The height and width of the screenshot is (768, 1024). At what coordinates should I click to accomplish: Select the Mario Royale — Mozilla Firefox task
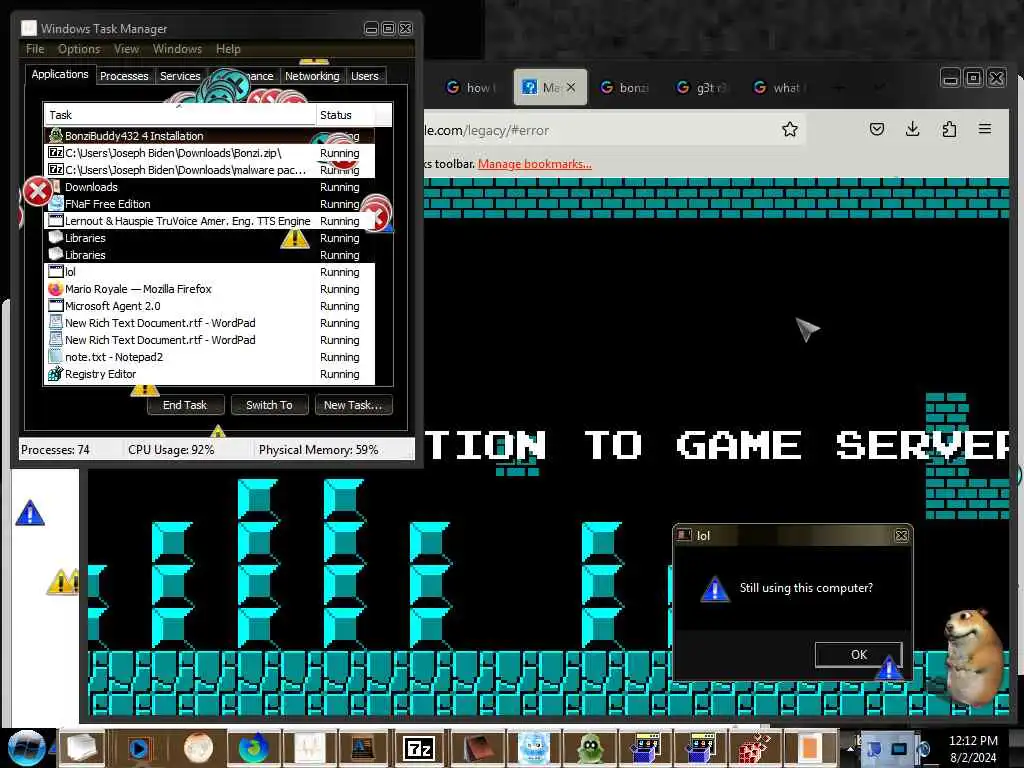pos(210,289)
